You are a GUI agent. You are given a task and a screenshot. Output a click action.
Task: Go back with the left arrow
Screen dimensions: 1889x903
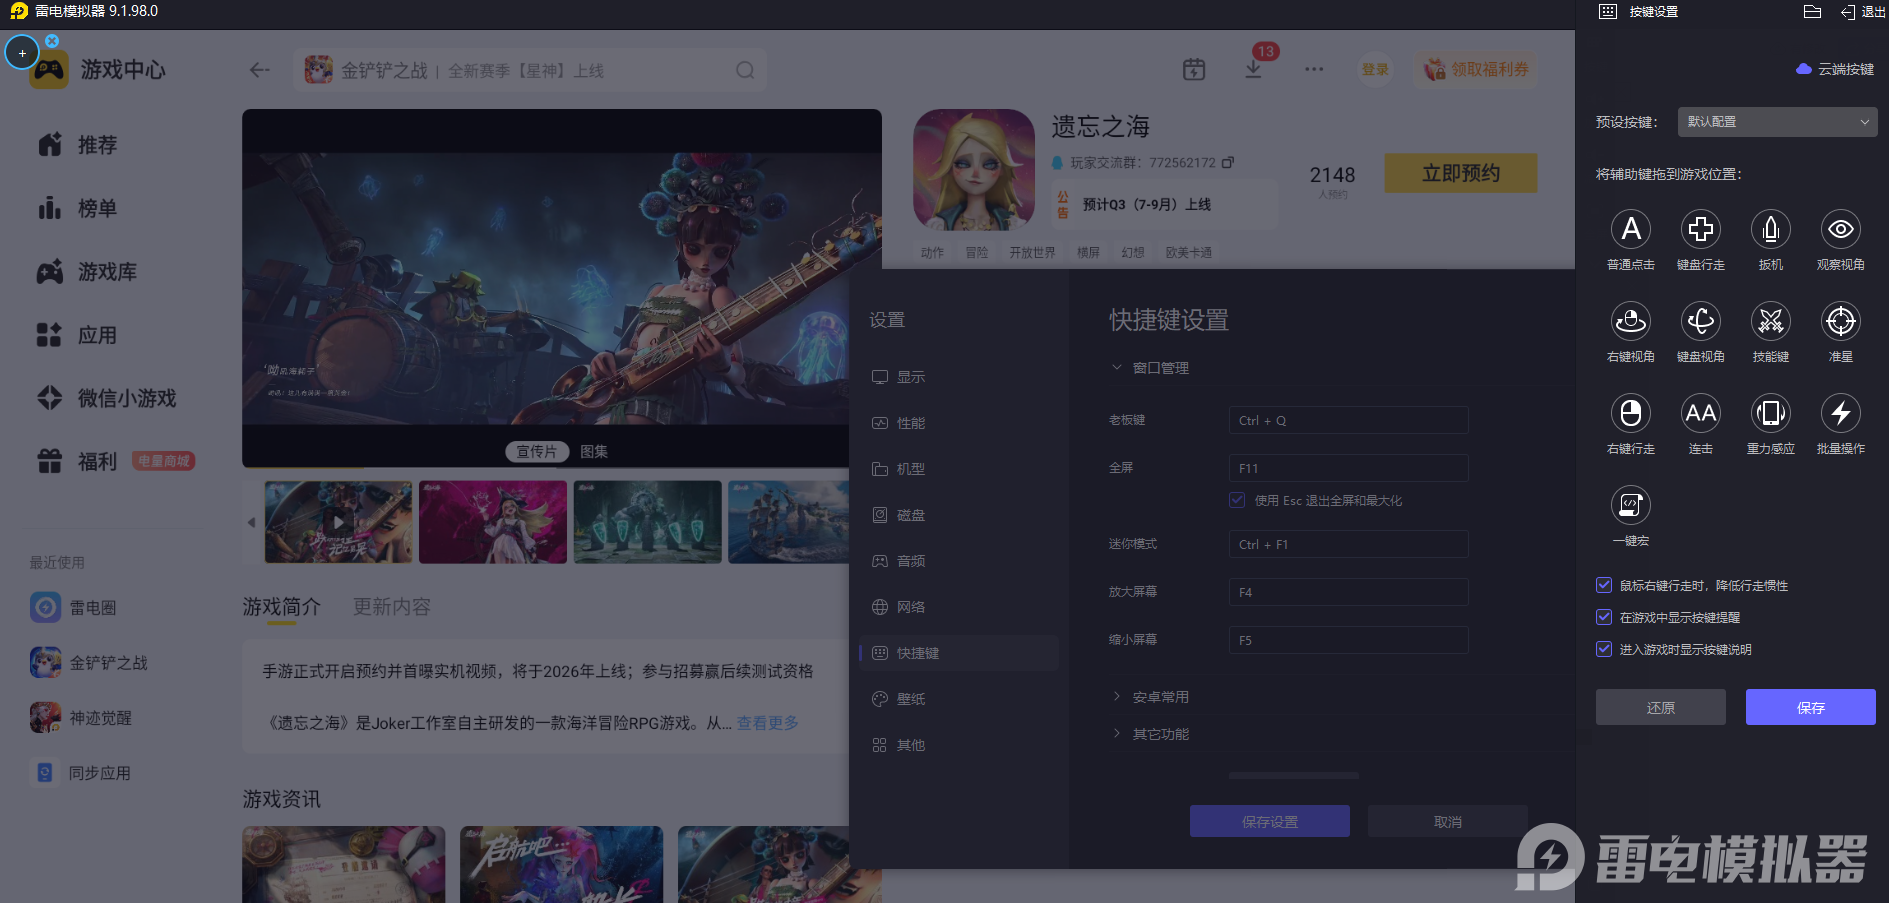pos(260,70)
